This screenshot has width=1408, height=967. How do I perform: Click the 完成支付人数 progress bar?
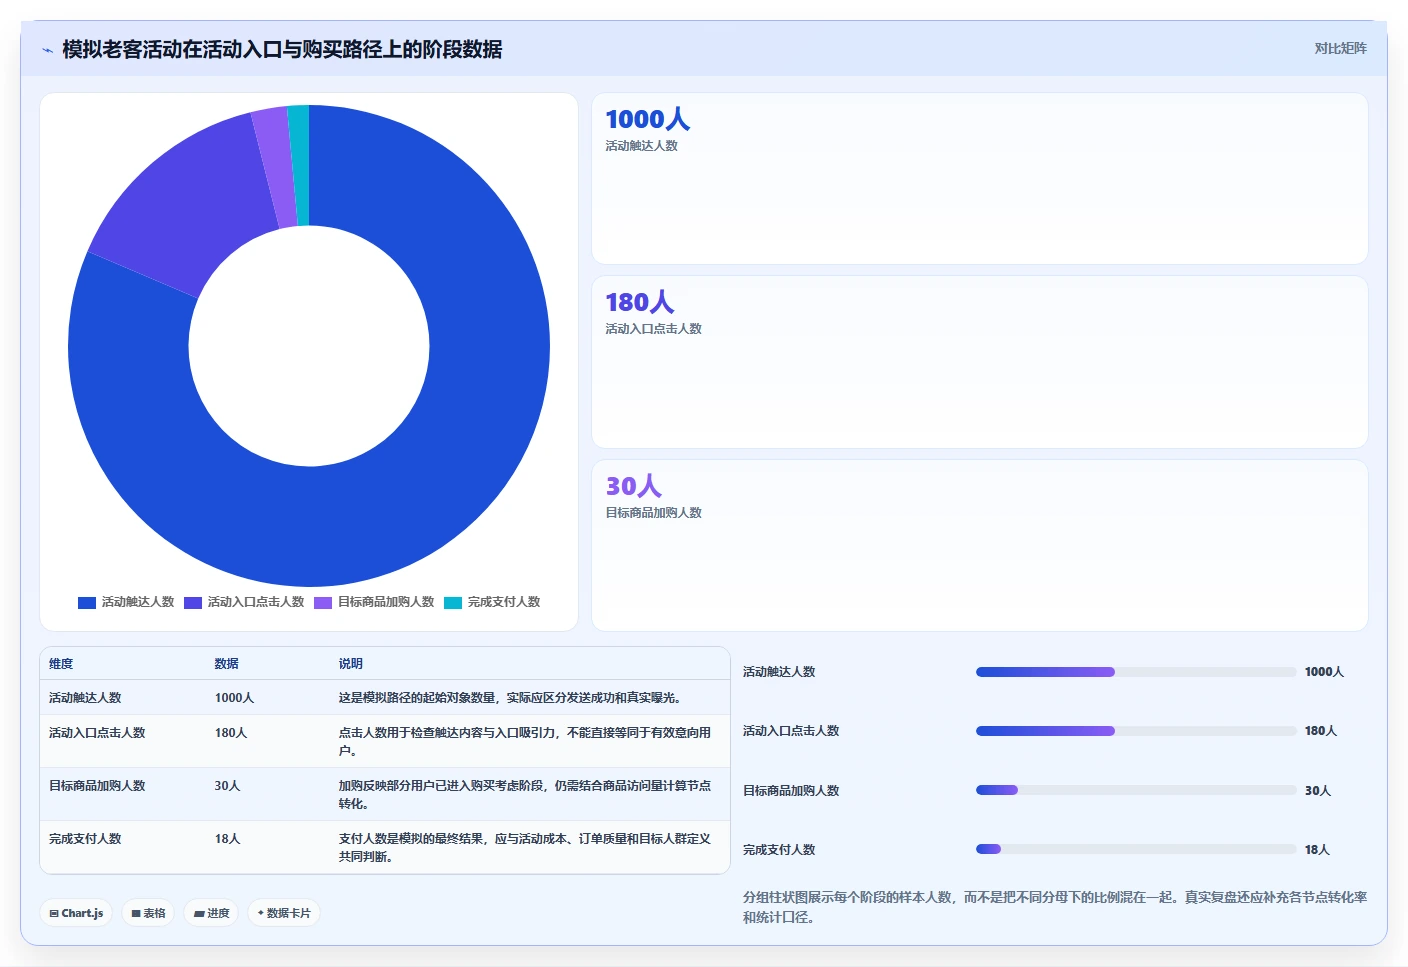[1136, 849]
